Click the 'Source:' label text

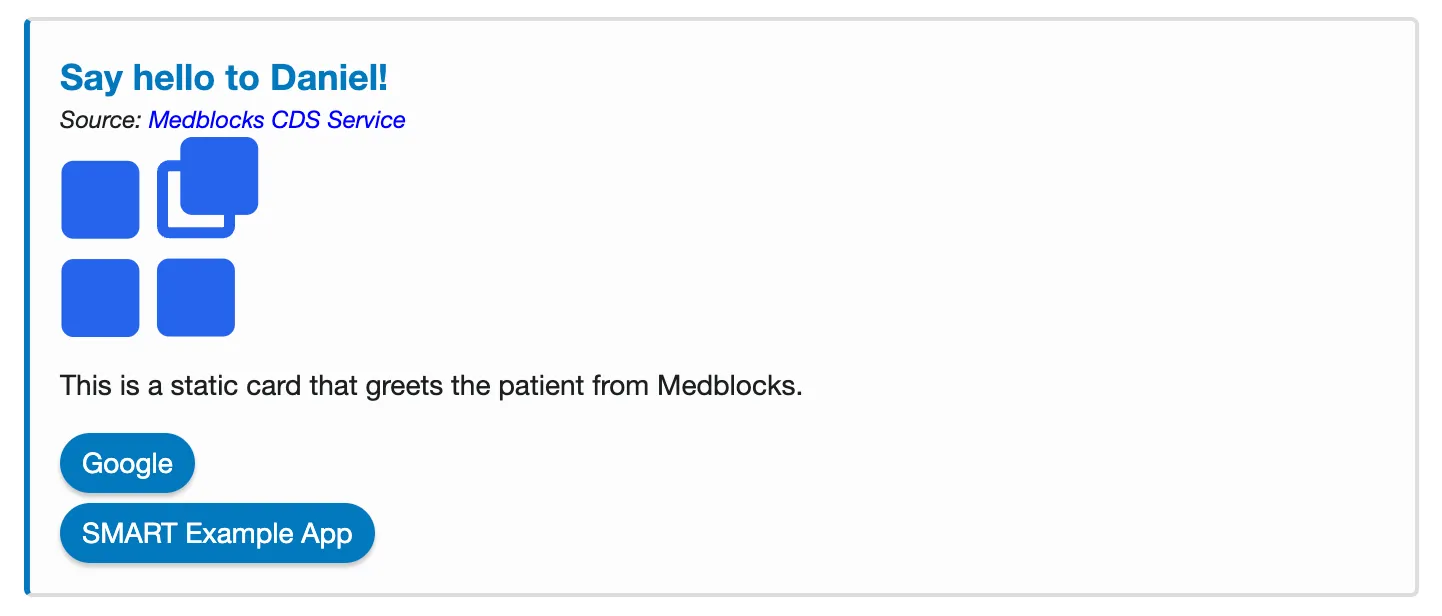click(x=98, y=120)
